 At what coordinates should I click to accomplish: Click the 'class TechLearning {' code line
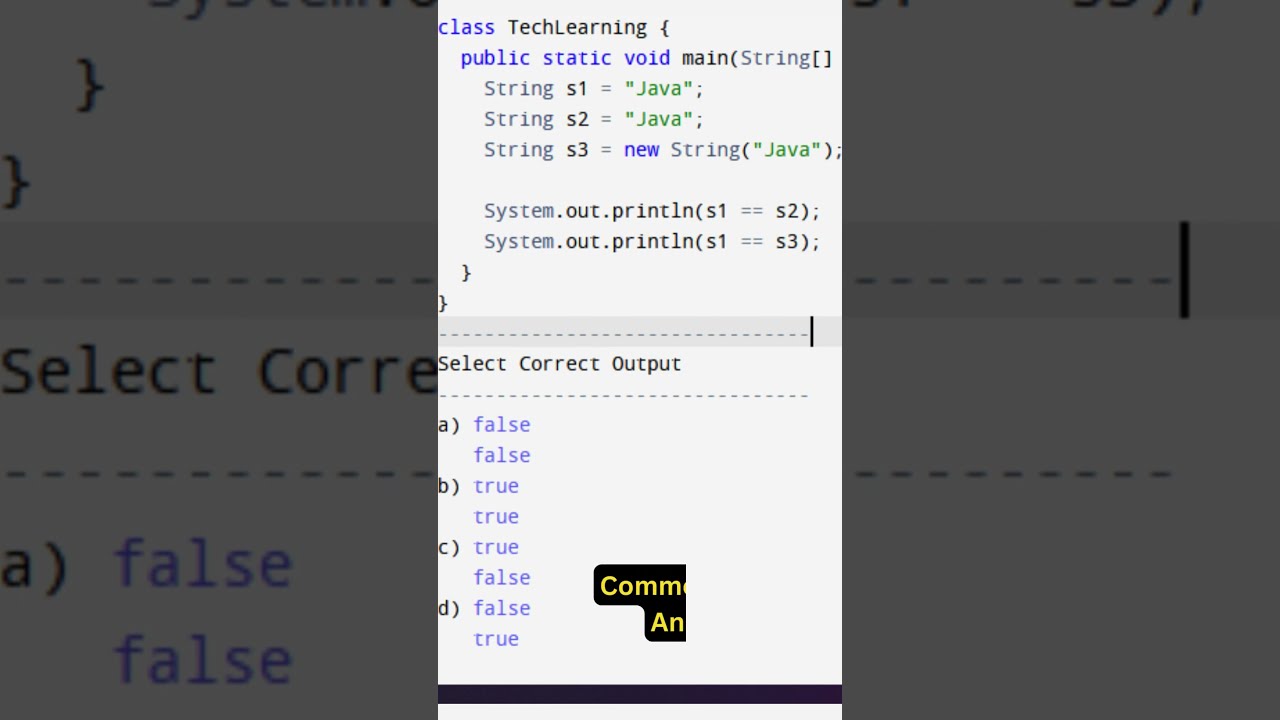tap(553, 28)
